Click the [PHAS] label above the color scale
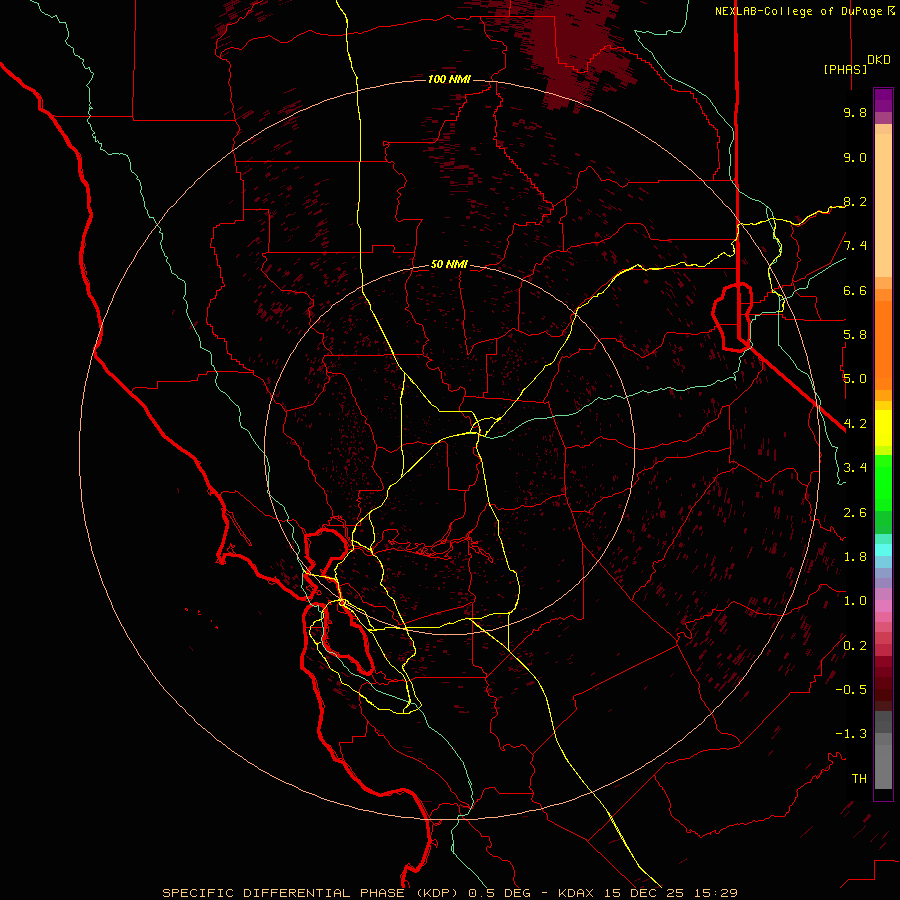The width and height of the screenshot is (900, 900). pos(845,69)
